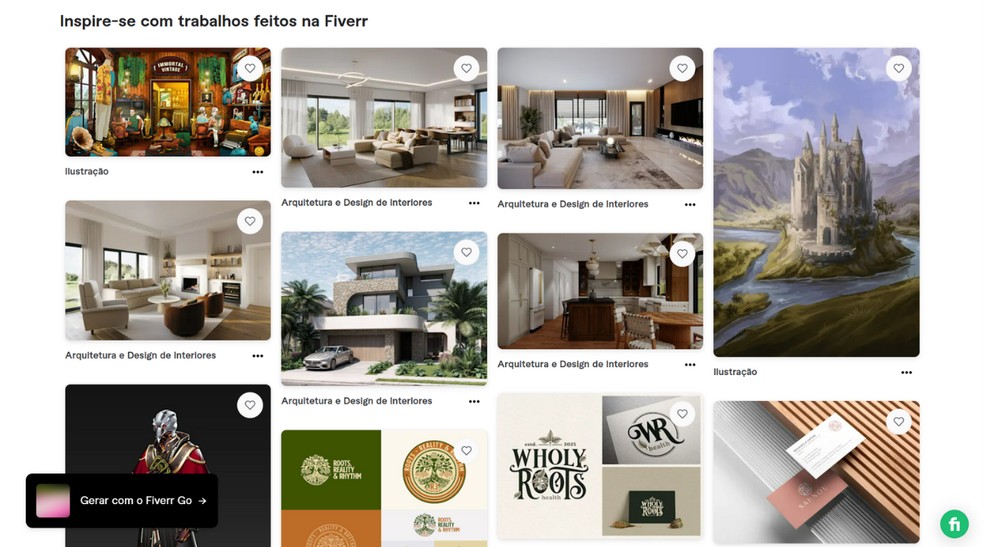The width and height of the screenshot is (984, 547).
Task: Expand options menu under the modern house image
Action: (x=474, y=401)
